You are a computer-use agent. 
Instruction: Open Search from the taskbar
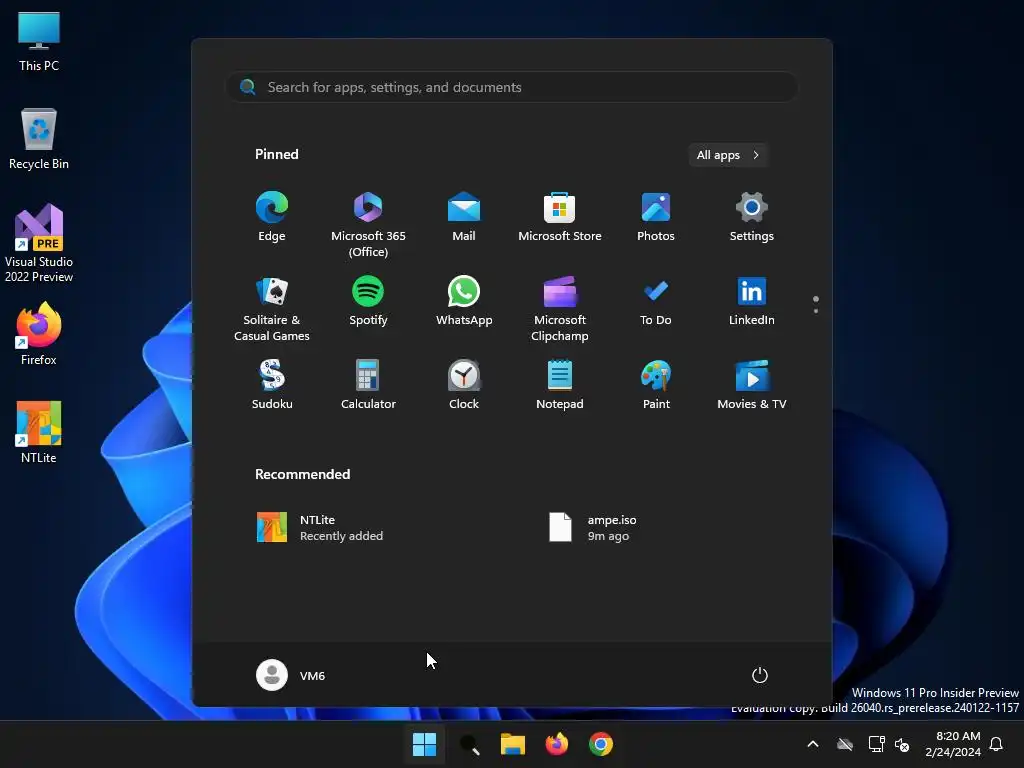469,744
